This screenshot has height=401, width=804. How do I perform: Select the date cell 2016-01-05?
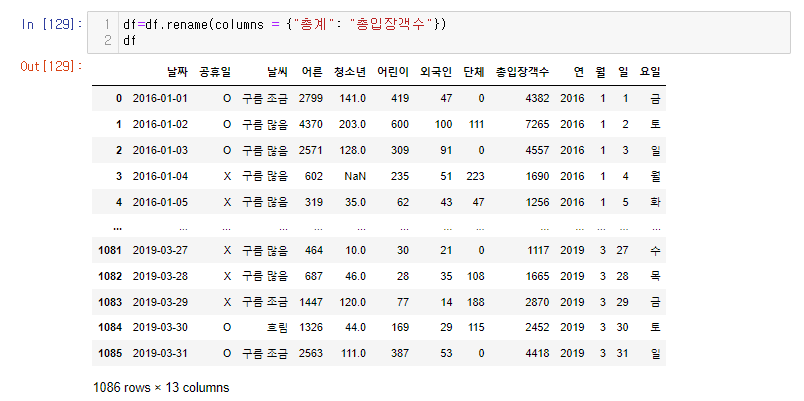160,202
